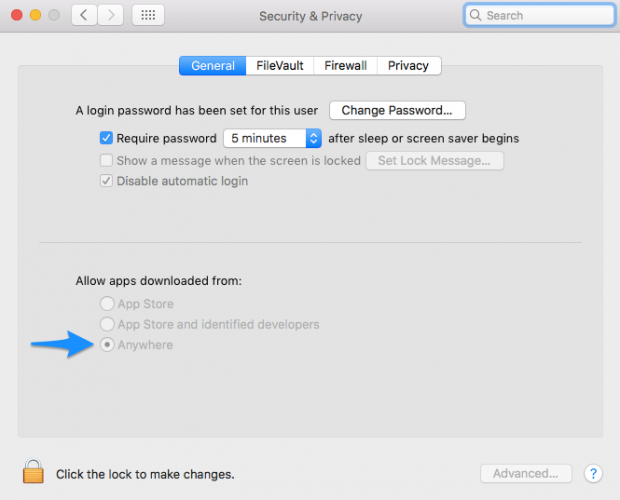The height and width of the screenshot is (500, 620).
Task: Switch to the FileVault tab
Action: click(280, 66)
